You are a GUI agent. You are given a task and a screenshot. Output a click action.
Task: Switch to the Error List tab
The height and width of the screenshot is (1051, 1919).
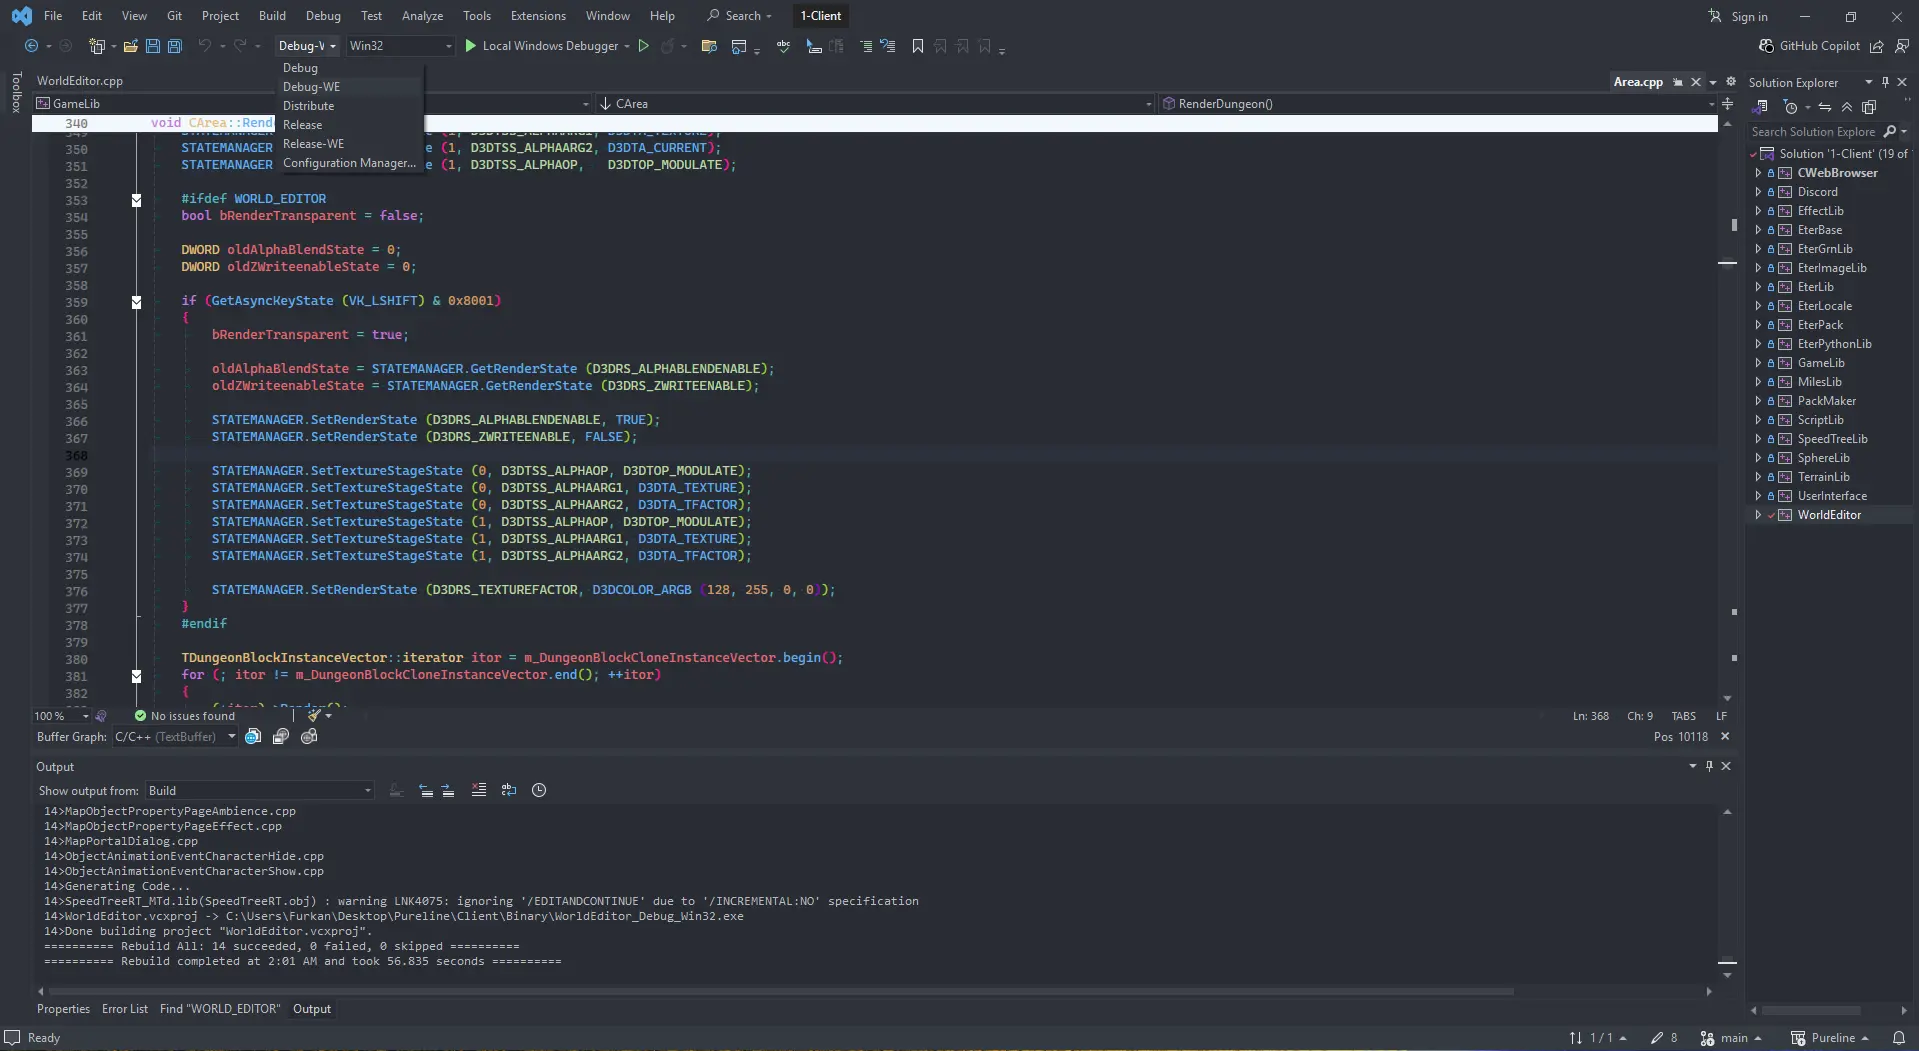[124, 1009]
